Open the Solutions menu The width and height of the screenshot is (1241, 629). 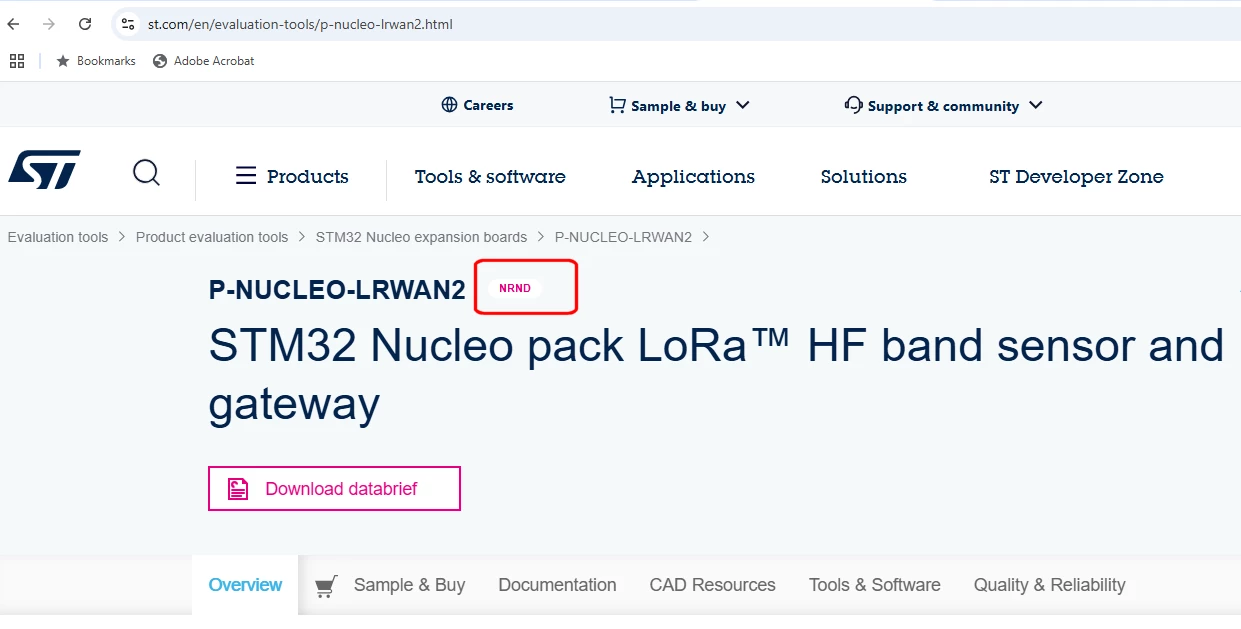[x=864, y=176]
